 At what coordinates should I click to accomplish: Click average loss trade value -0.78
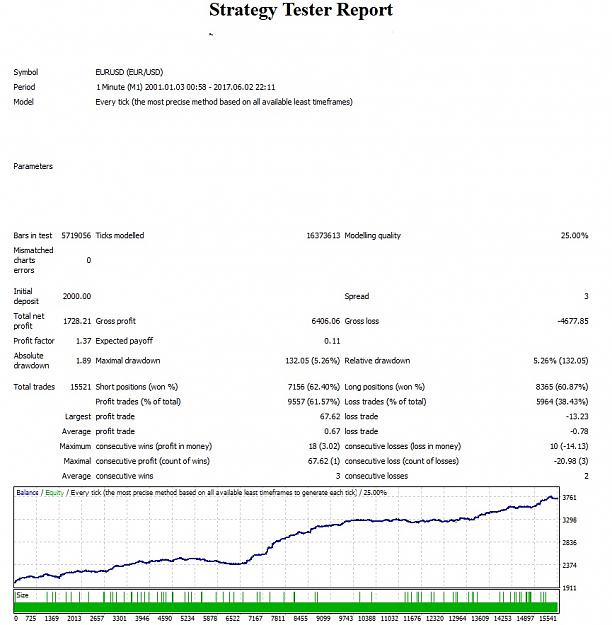click(x=579, y=431)
